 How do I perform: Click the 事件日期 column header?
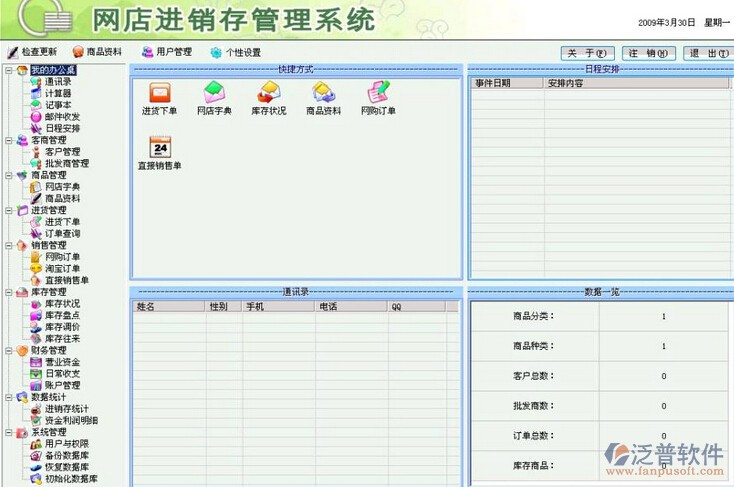(507, 83)
